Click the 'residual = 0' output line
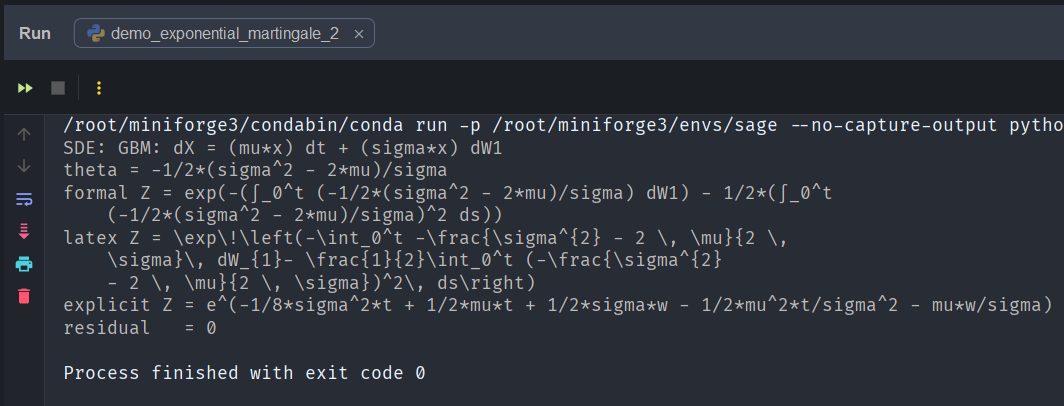The width and height of the screenshot is (1064, 406). [x=140, y=328]
